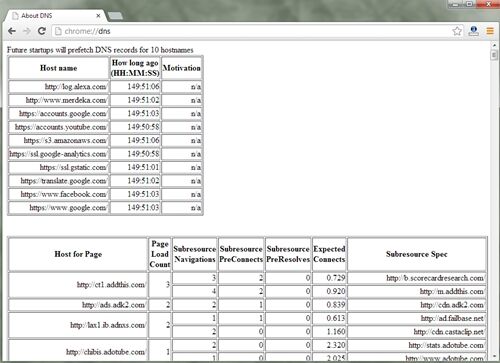The image size is (500, 363).
Task: Click the 149:50:58 time for accounts.youtube.com
Action: pos(135,127)
